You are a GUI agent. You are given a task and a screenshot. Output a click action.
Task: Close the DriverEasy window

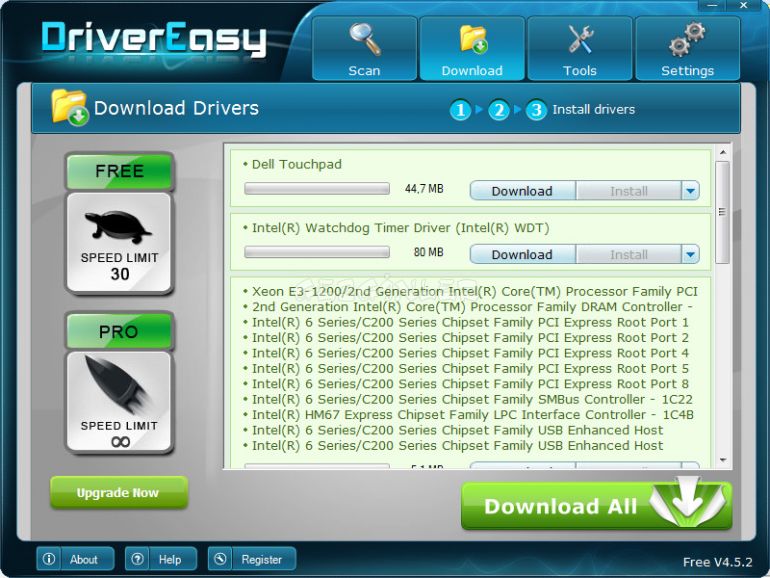744,5
